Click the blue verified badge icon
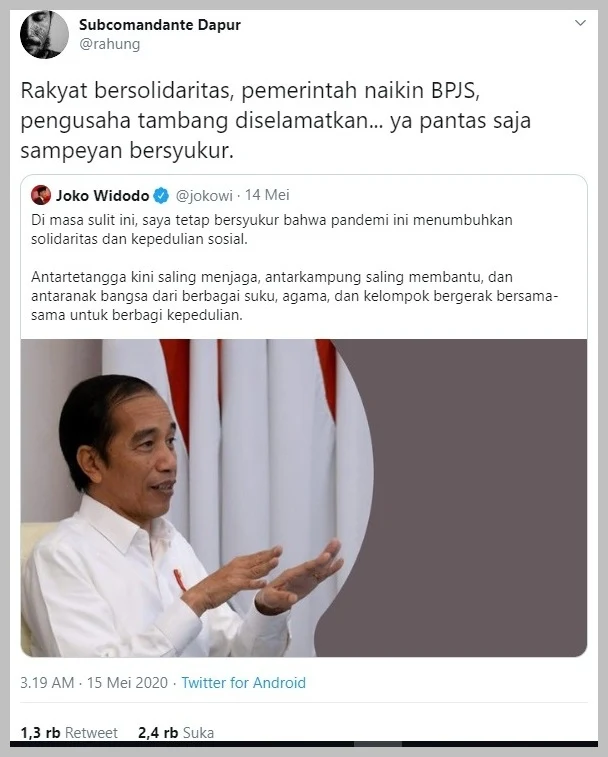The image size is (608, 757). point(161,196)
